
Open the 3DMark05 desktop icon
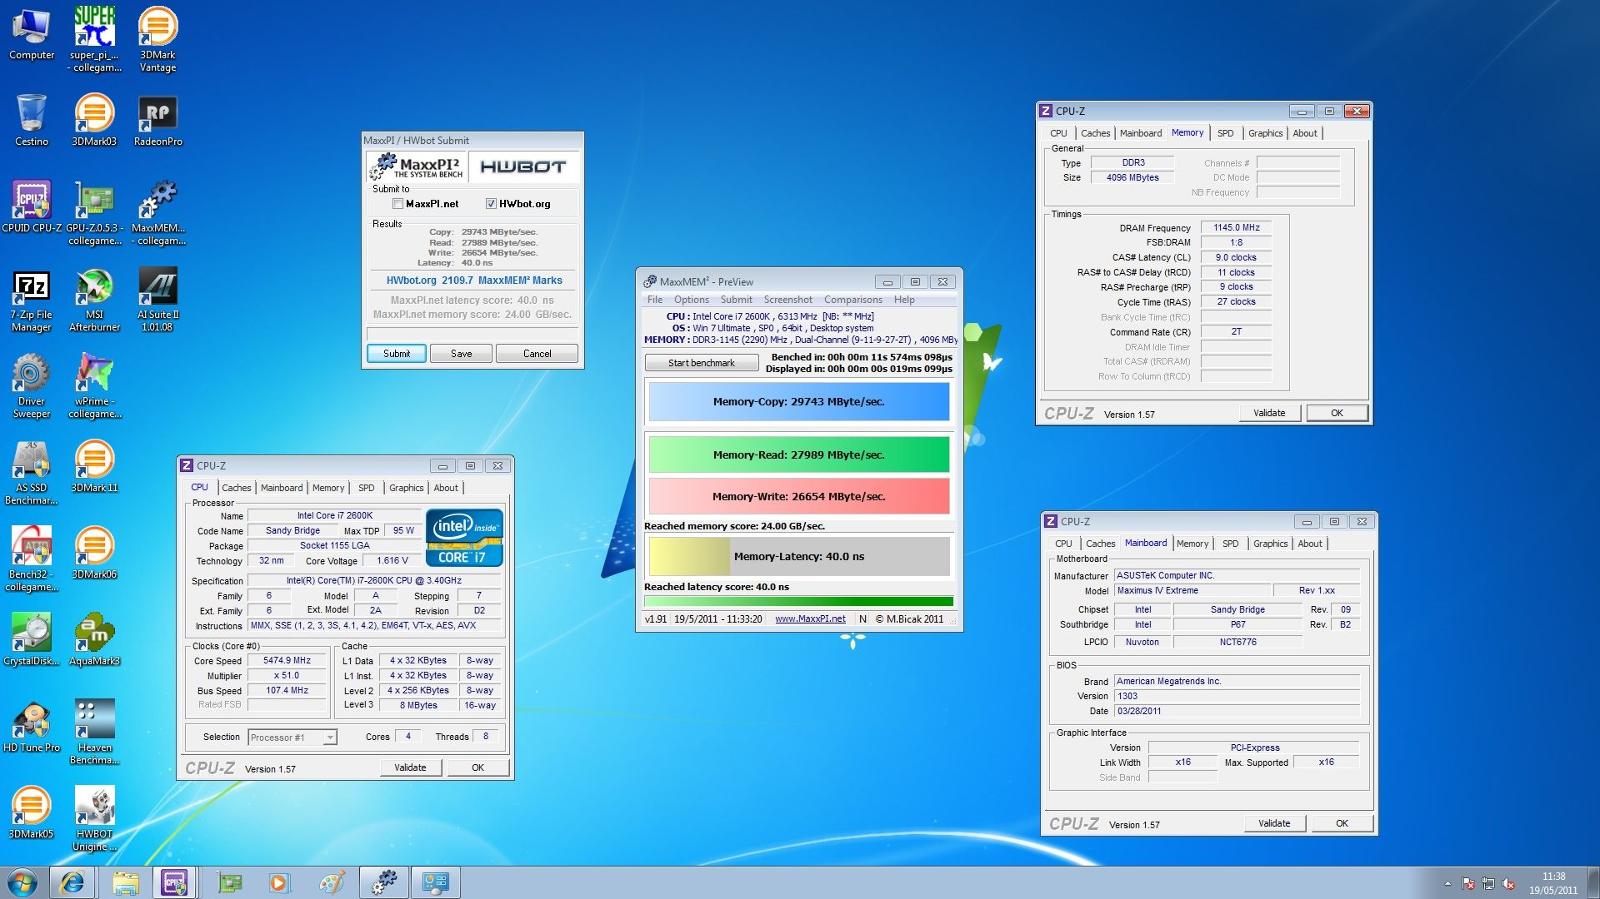(x=31, y=813)
